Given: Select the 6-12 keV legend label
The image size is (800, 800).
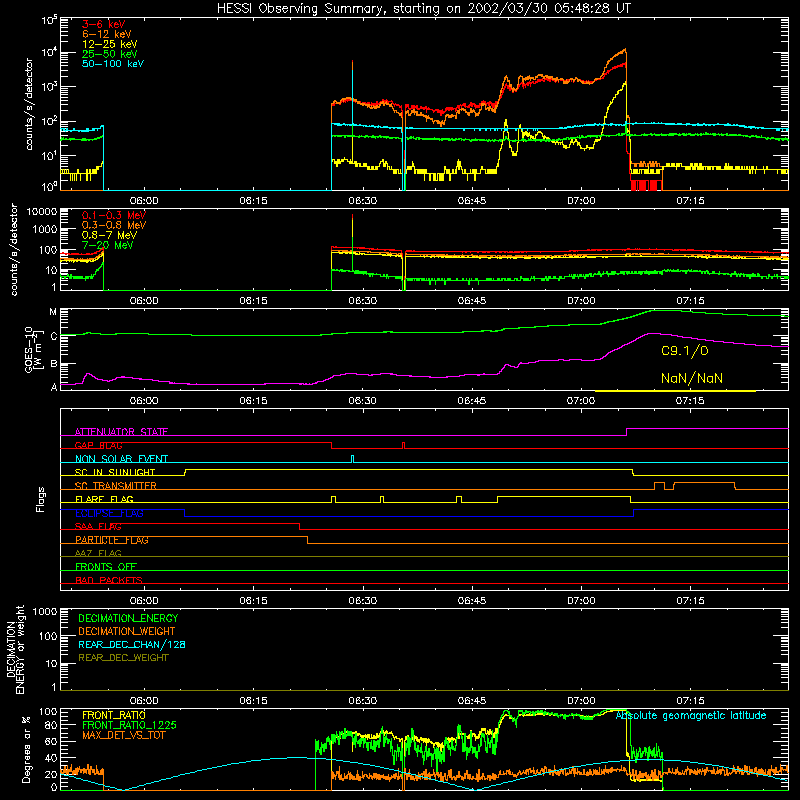Looking at the screenshot, I should [107, 34].
